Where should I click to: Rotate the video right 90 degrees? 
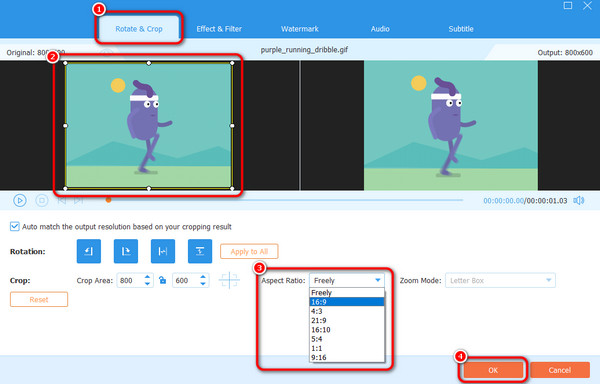126,251
